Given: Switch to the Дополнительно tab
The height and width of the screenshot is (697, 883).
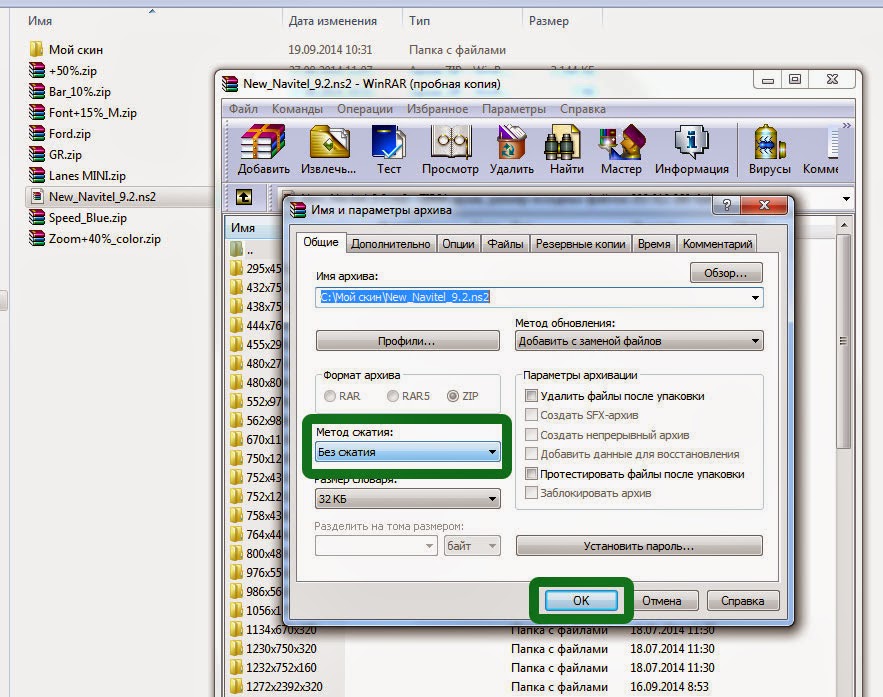Looking at the screenshot, I should 391,244.
